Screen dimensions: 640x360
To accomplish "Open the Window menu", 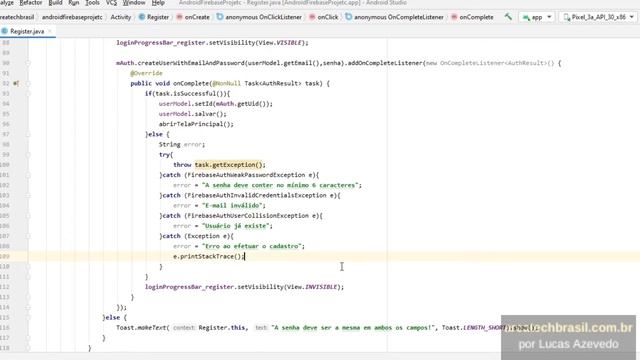I will 134,3.
